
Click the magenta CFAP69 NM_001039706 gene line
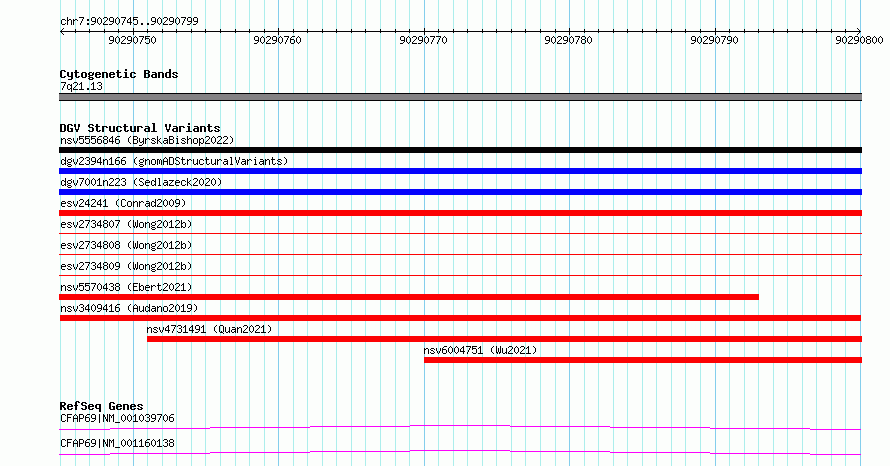pos(460,427)
